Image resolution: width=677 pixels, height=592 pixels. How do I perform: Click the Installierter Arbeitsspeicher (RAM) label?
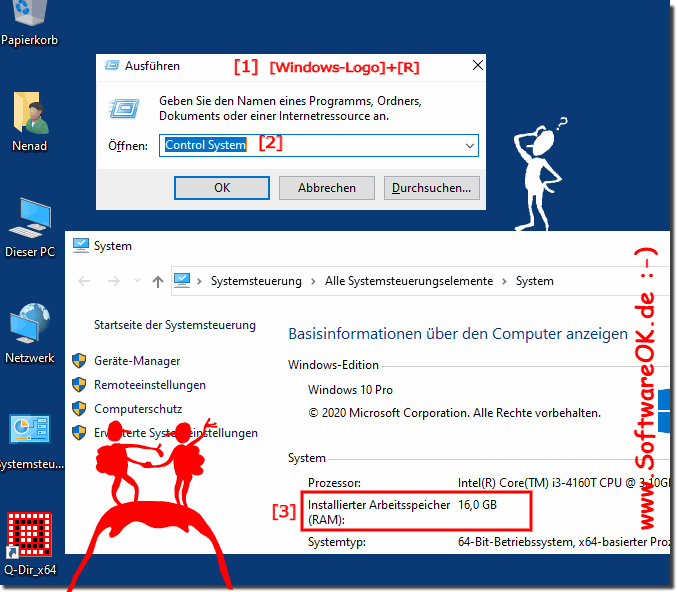click(x=379, y=512)
